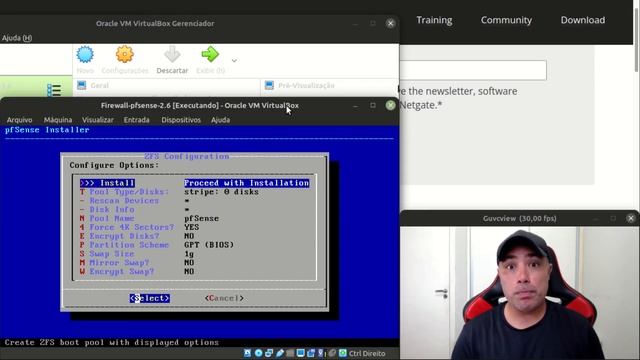Click the 'stripe: 0 disks' value

[221, 192]
